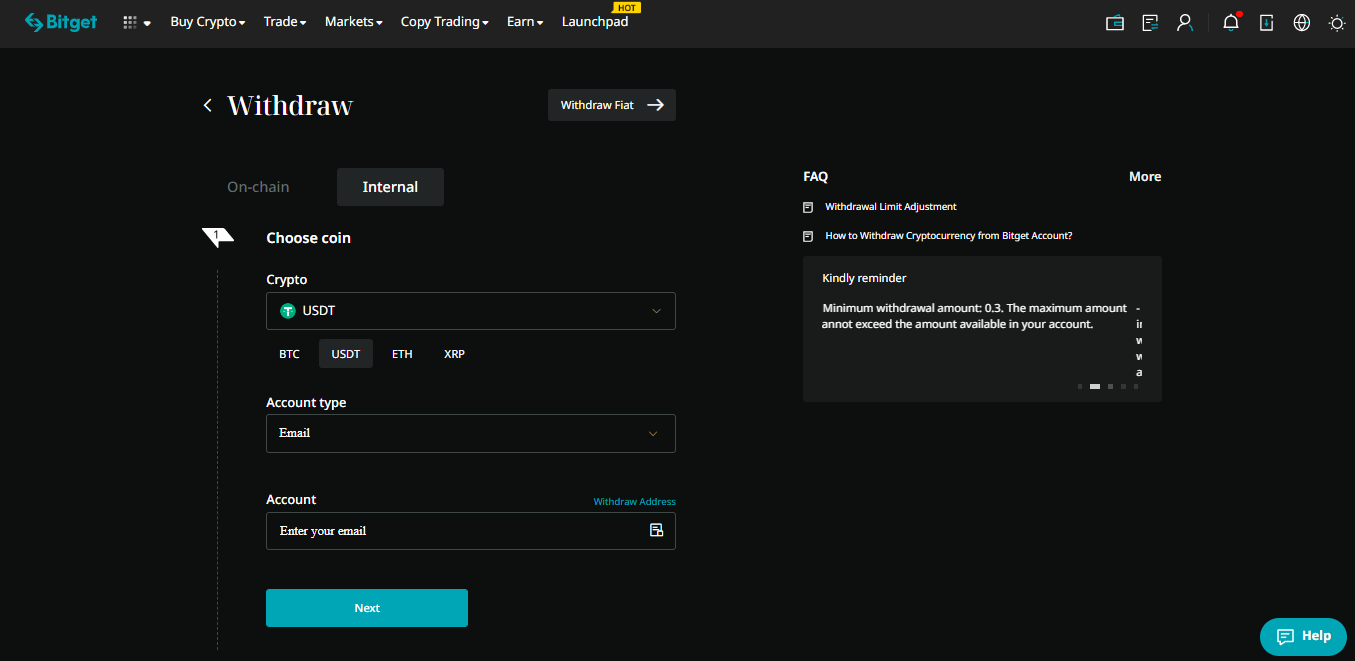Image resolution: width=1355 pixels, height=661 pixels.
Task: Switch to the On-chain tab
Action: point(258,187)
